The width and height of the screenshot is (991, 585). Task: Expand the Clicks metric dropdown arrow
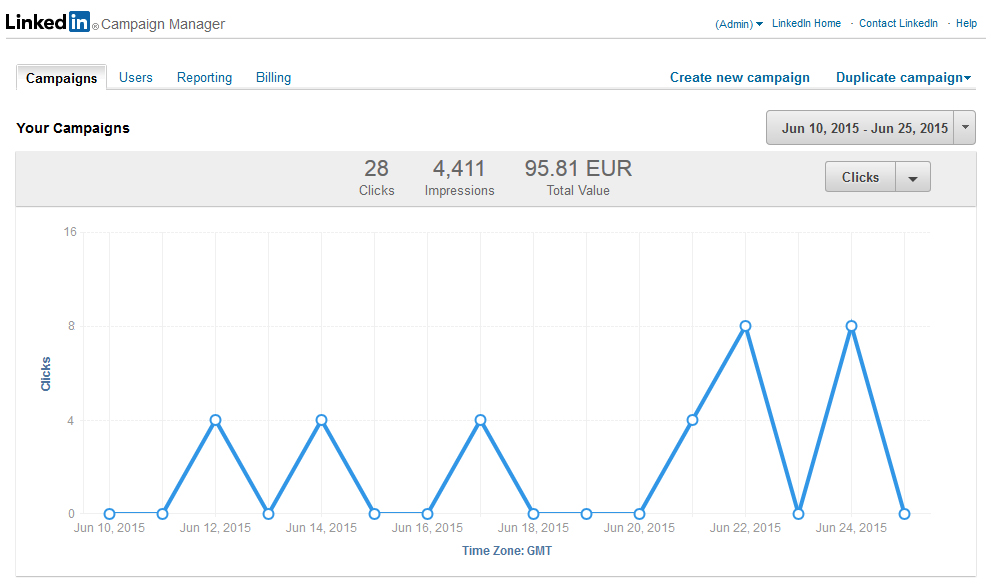point(913,178)
